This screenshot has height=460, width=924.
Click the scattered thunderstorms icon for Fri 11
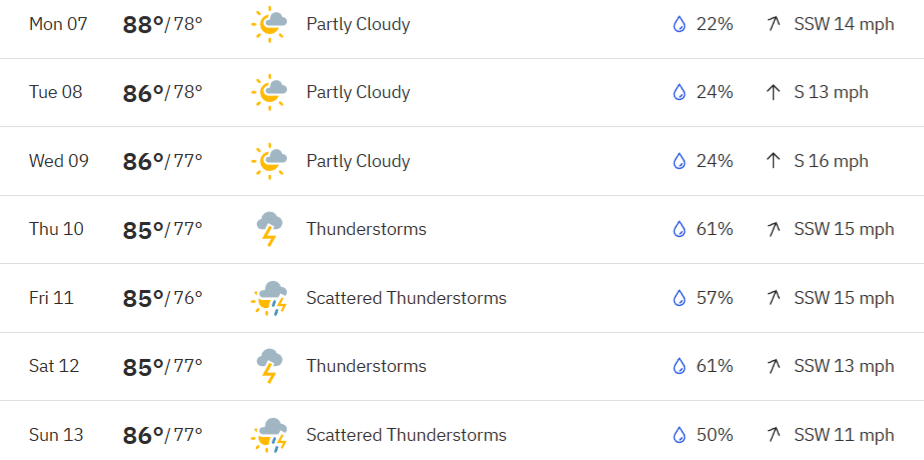pos(269,298)
